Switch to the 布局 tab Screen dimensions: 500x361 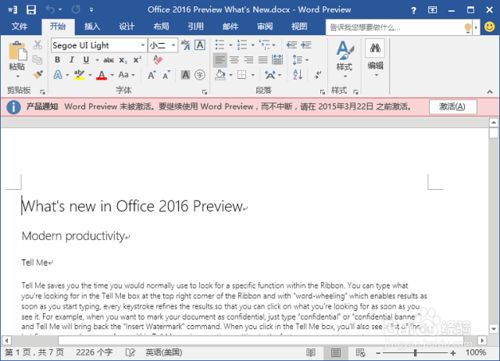(x=161, y=26)
